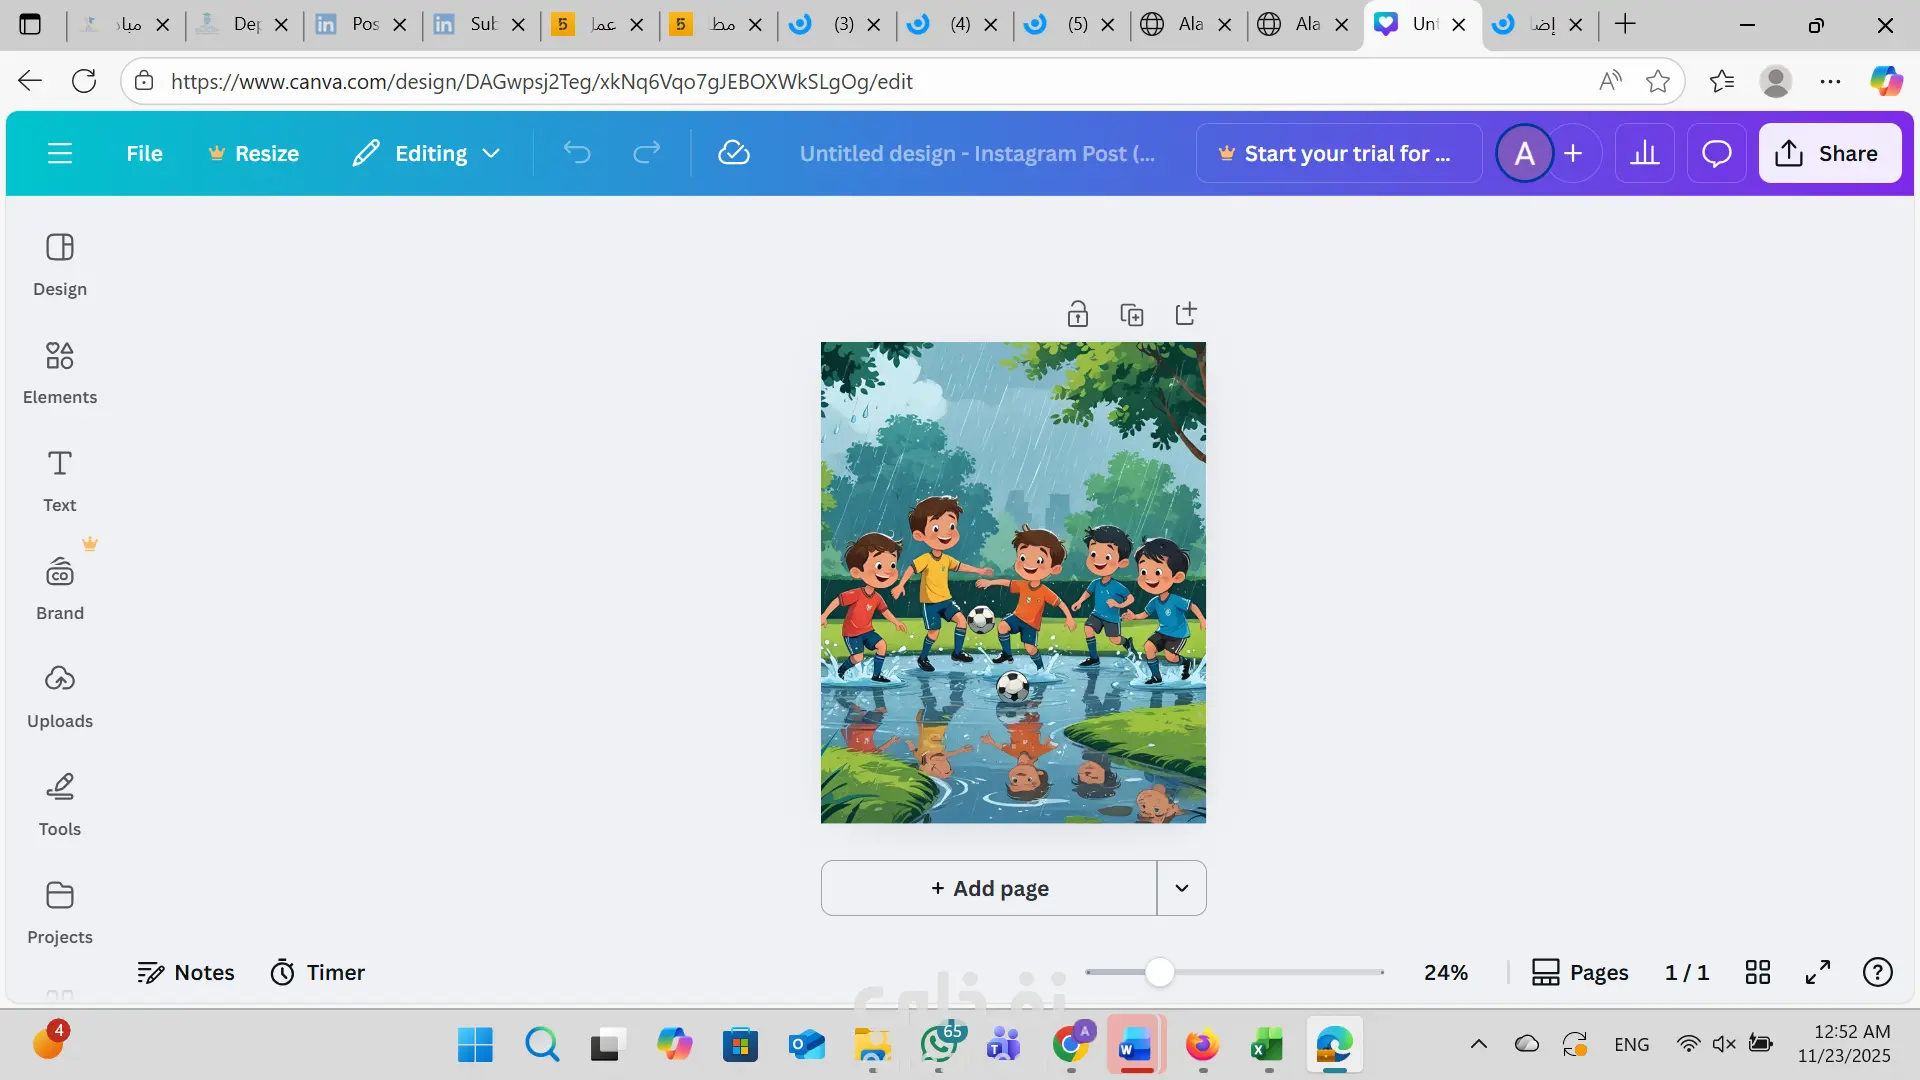This screenshot has height=1080, width=1920.
Task: Click the Share button
Action: pos(1829,153)
